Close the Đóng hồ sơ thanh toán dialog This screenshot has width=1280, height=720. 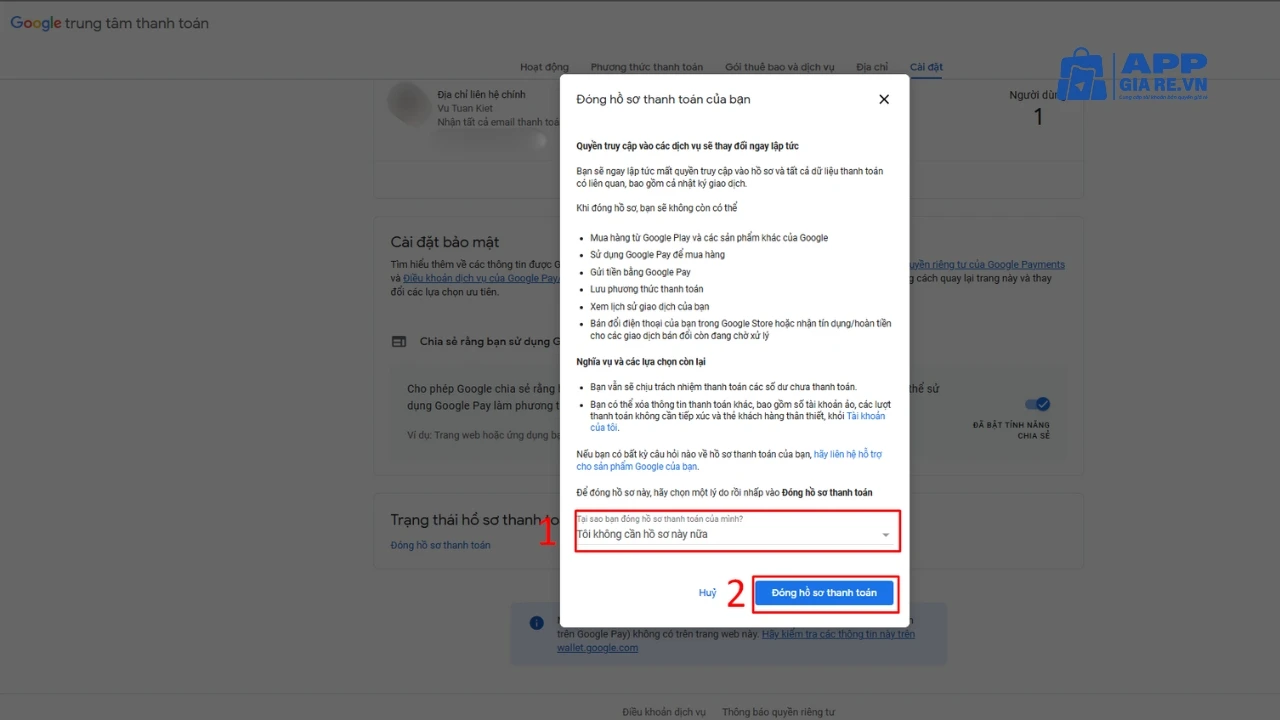point(883,99)
